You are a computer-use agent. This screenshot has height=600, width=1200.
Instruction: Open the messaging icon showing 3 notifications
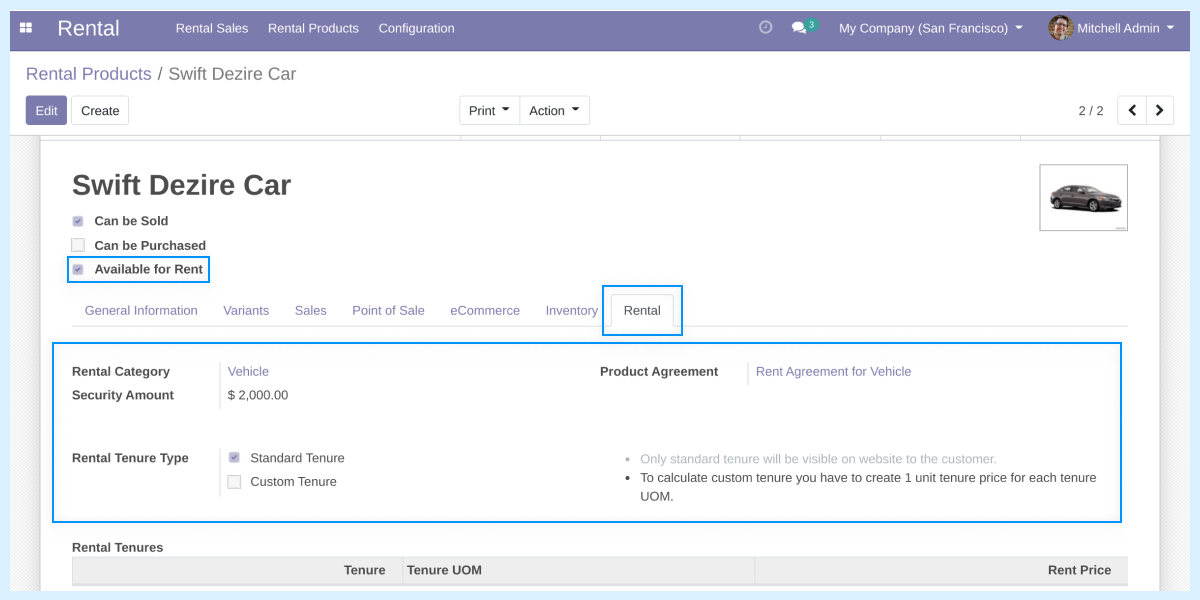(x=799, y=28)
